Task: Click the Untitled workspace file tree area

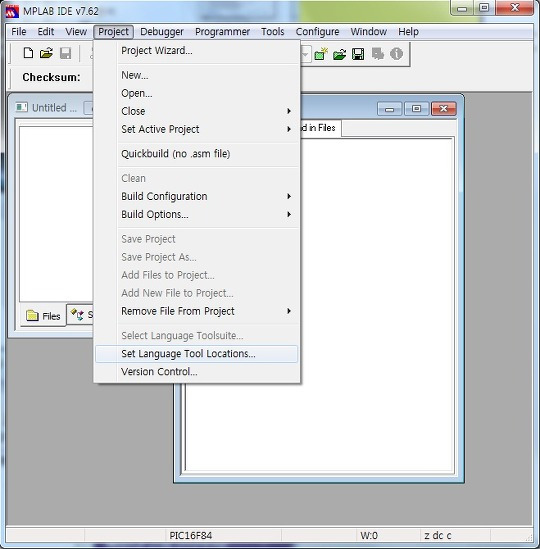Action: click(56, 214)
